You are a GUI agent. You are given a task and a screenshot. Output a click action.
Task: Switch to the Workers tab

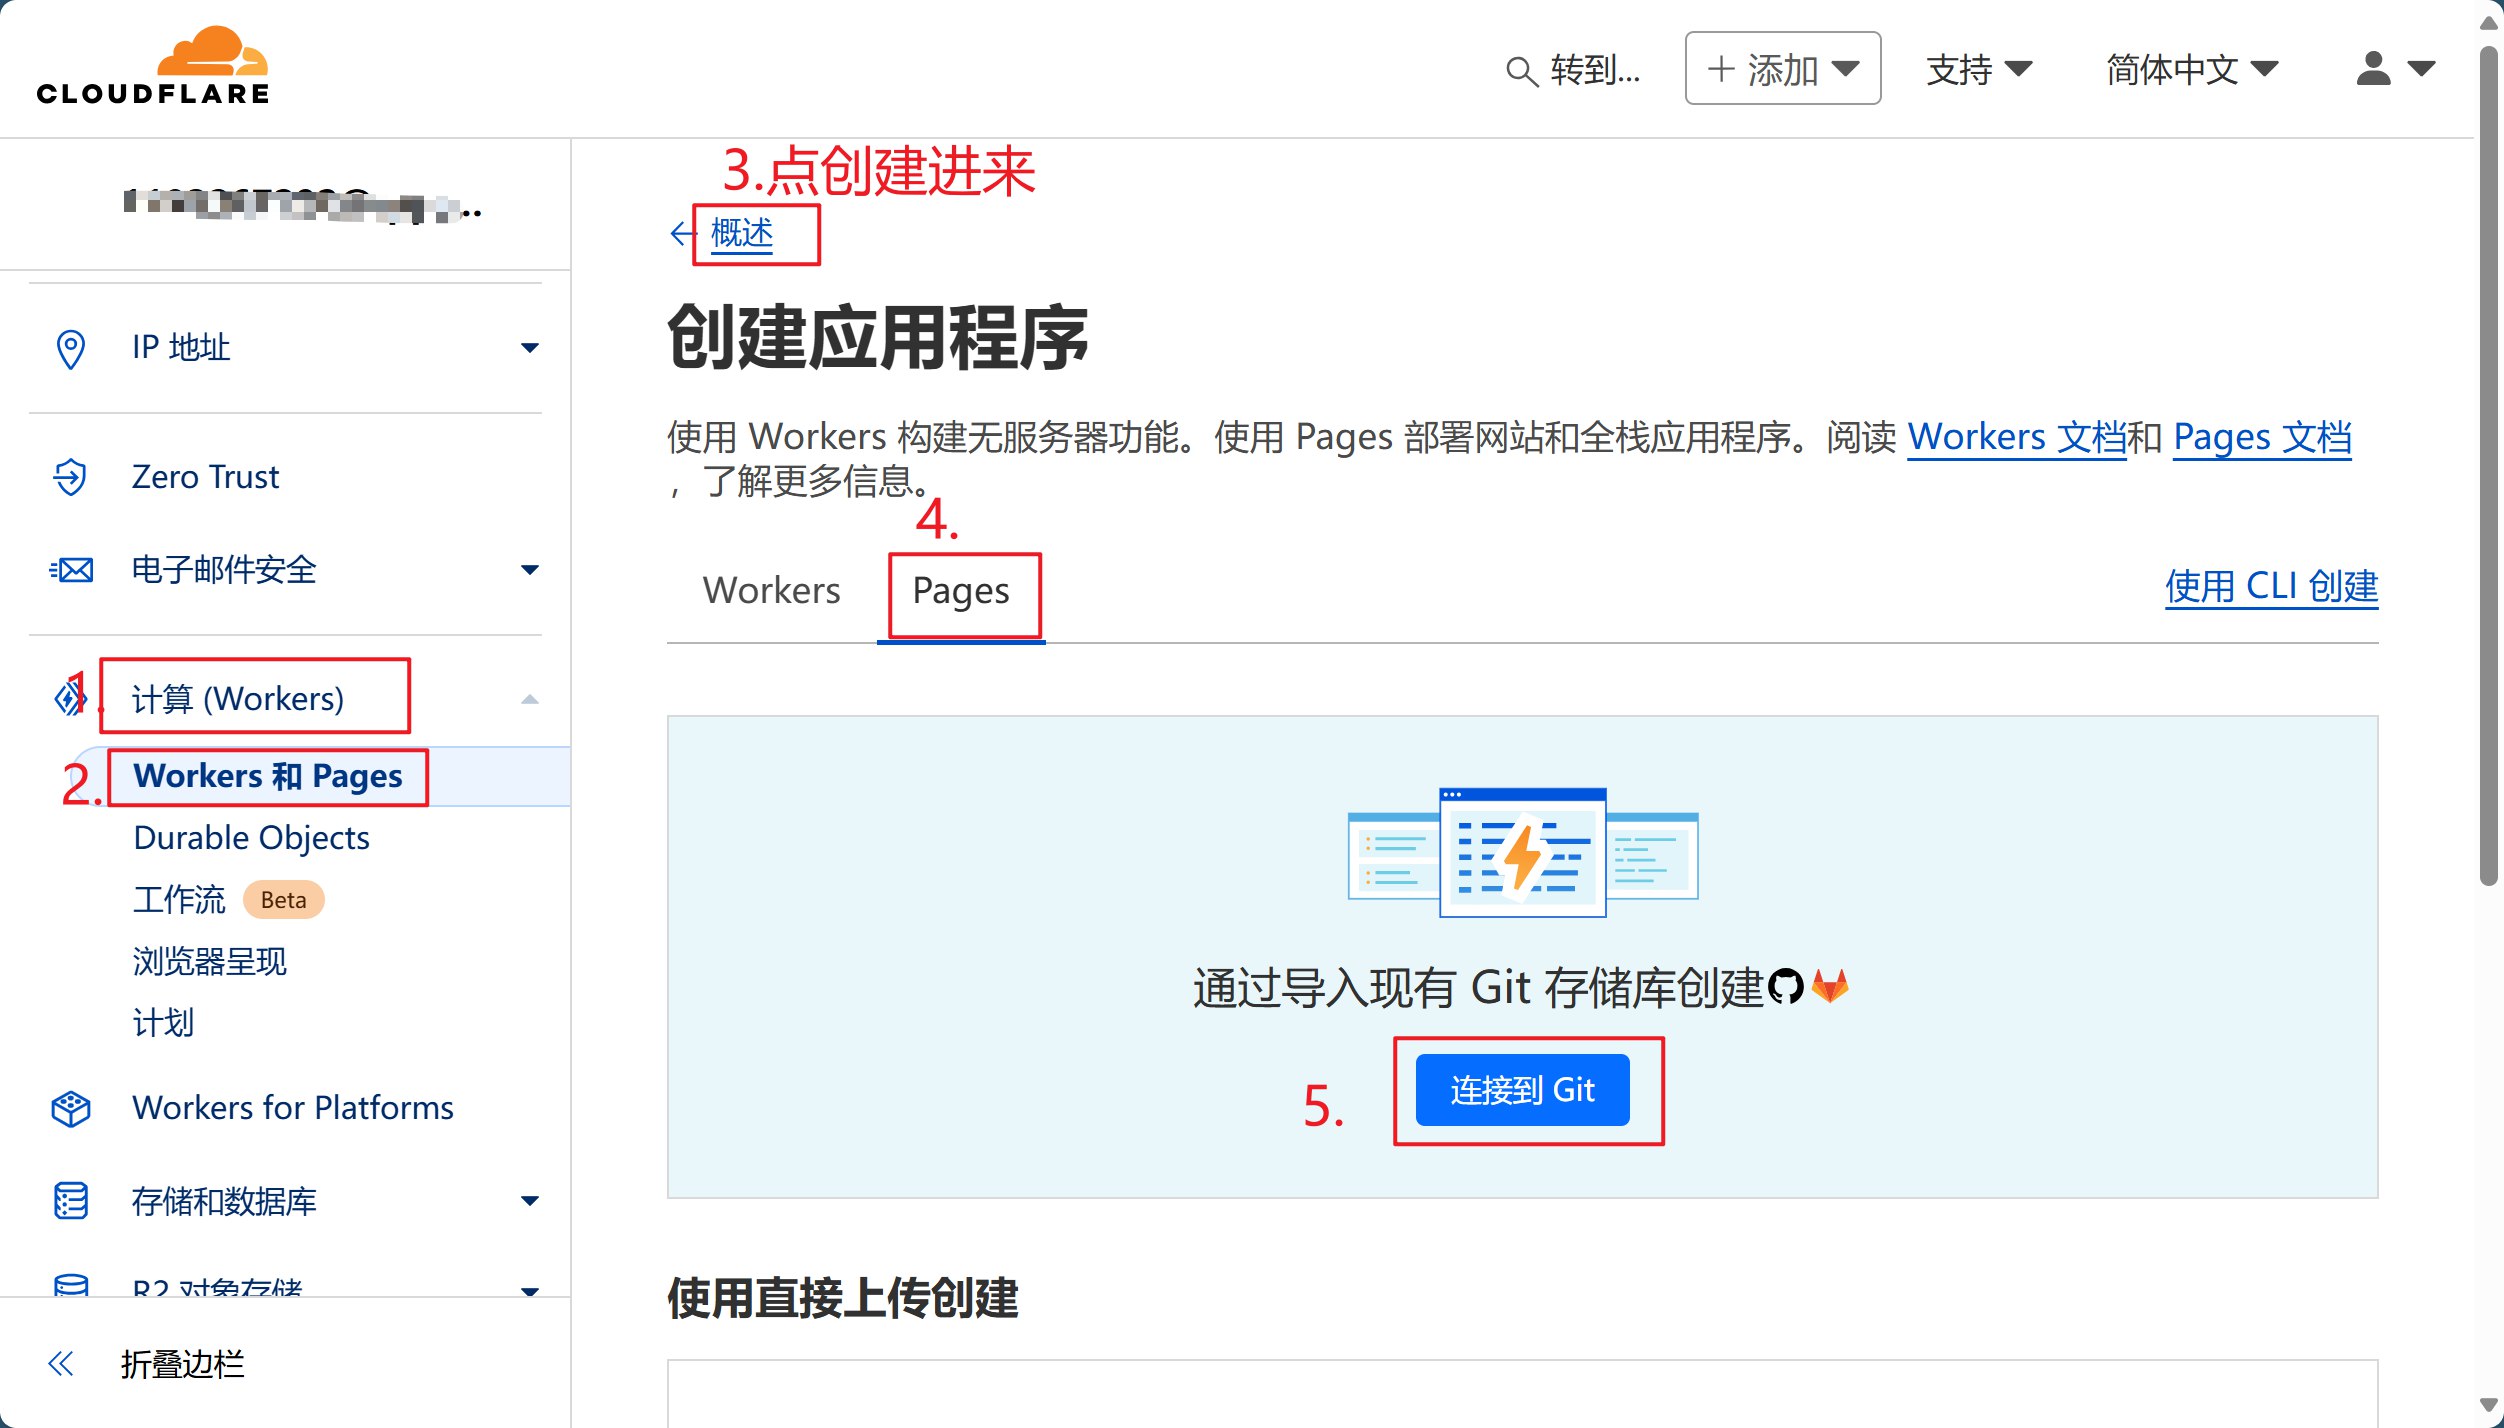771,590
